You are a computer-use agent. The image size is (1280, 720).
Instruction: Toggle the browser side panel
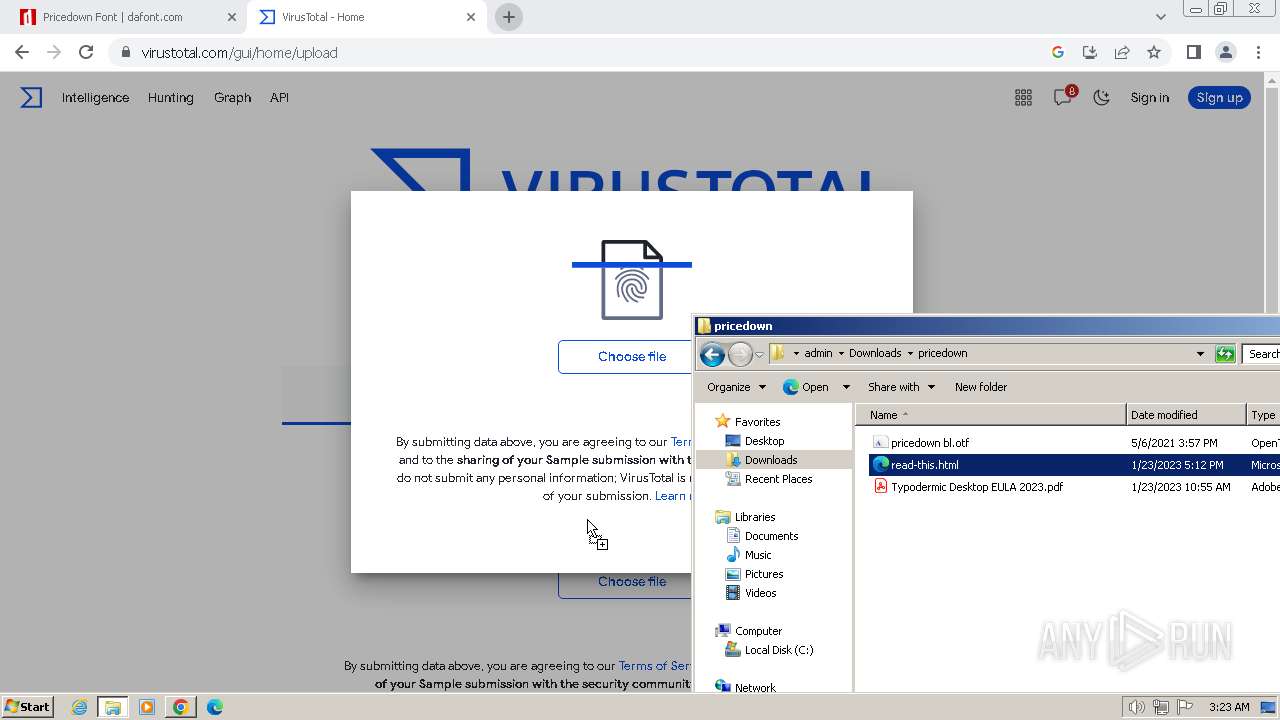tap(1193, 52)
